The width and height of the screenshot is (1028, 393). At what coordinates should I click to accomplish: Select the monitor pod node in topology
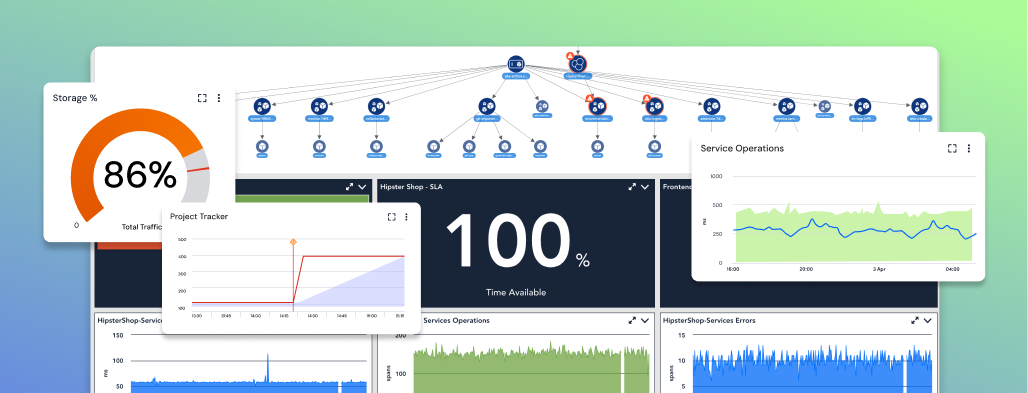(319, 106)
